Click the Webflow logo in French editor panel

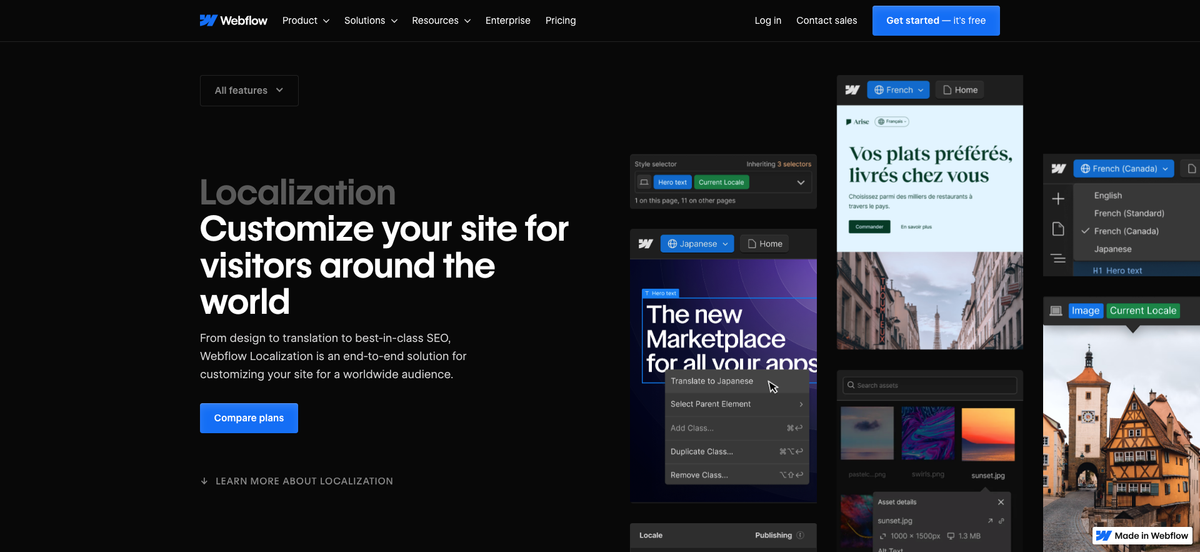(852, 90)
